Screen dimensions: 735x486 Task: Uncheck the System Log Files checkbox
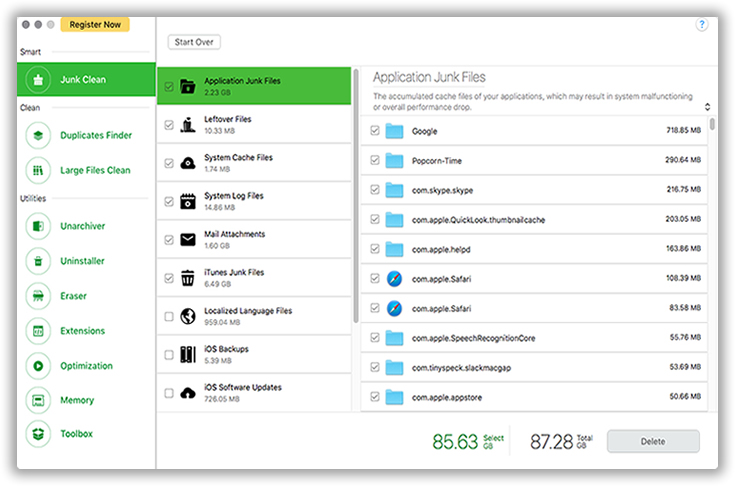click(169, 202)
